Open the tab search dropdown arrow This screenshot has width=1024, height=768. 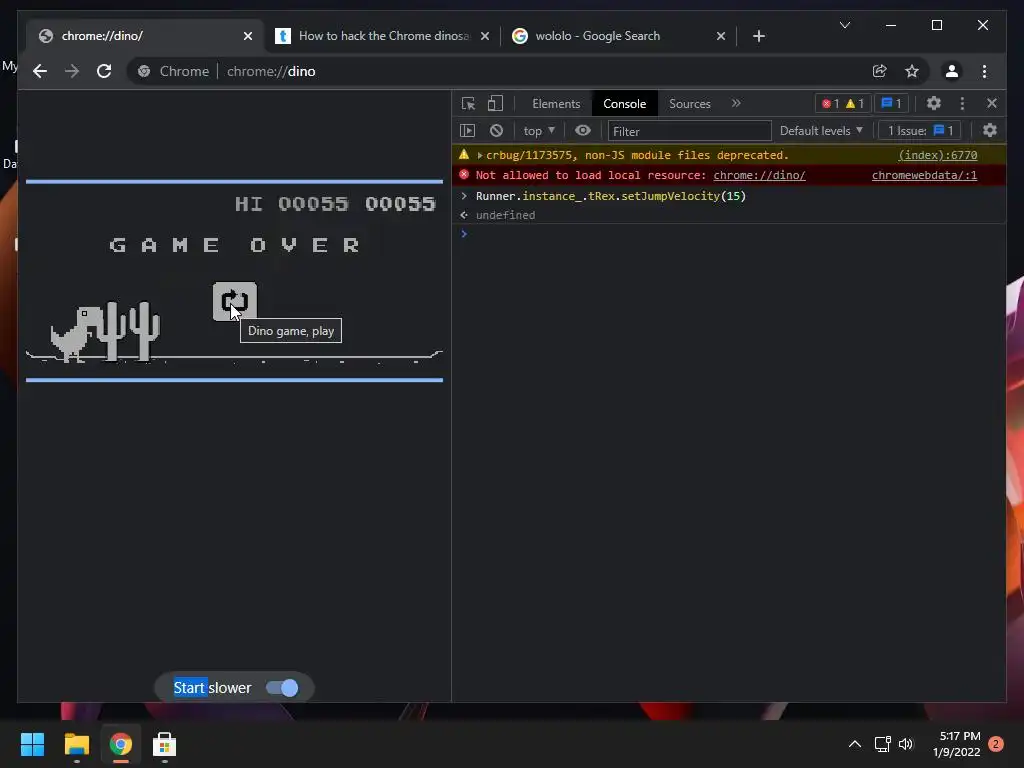844,25
